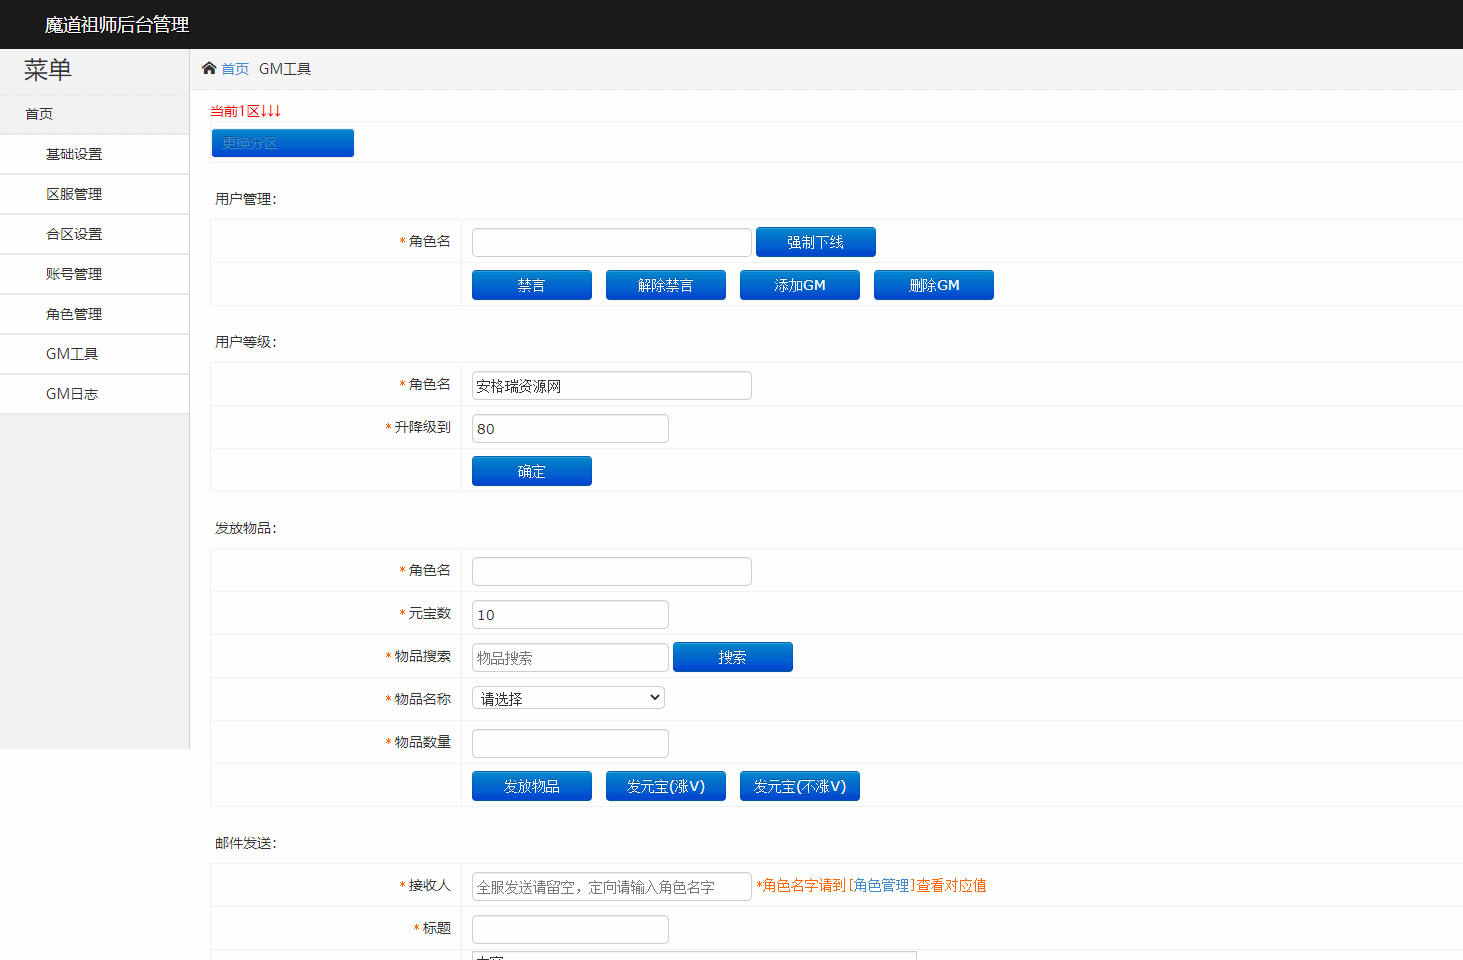Open 区服管理 in the sidebar
Screen dimensions: 1463x960
point(74,193)
